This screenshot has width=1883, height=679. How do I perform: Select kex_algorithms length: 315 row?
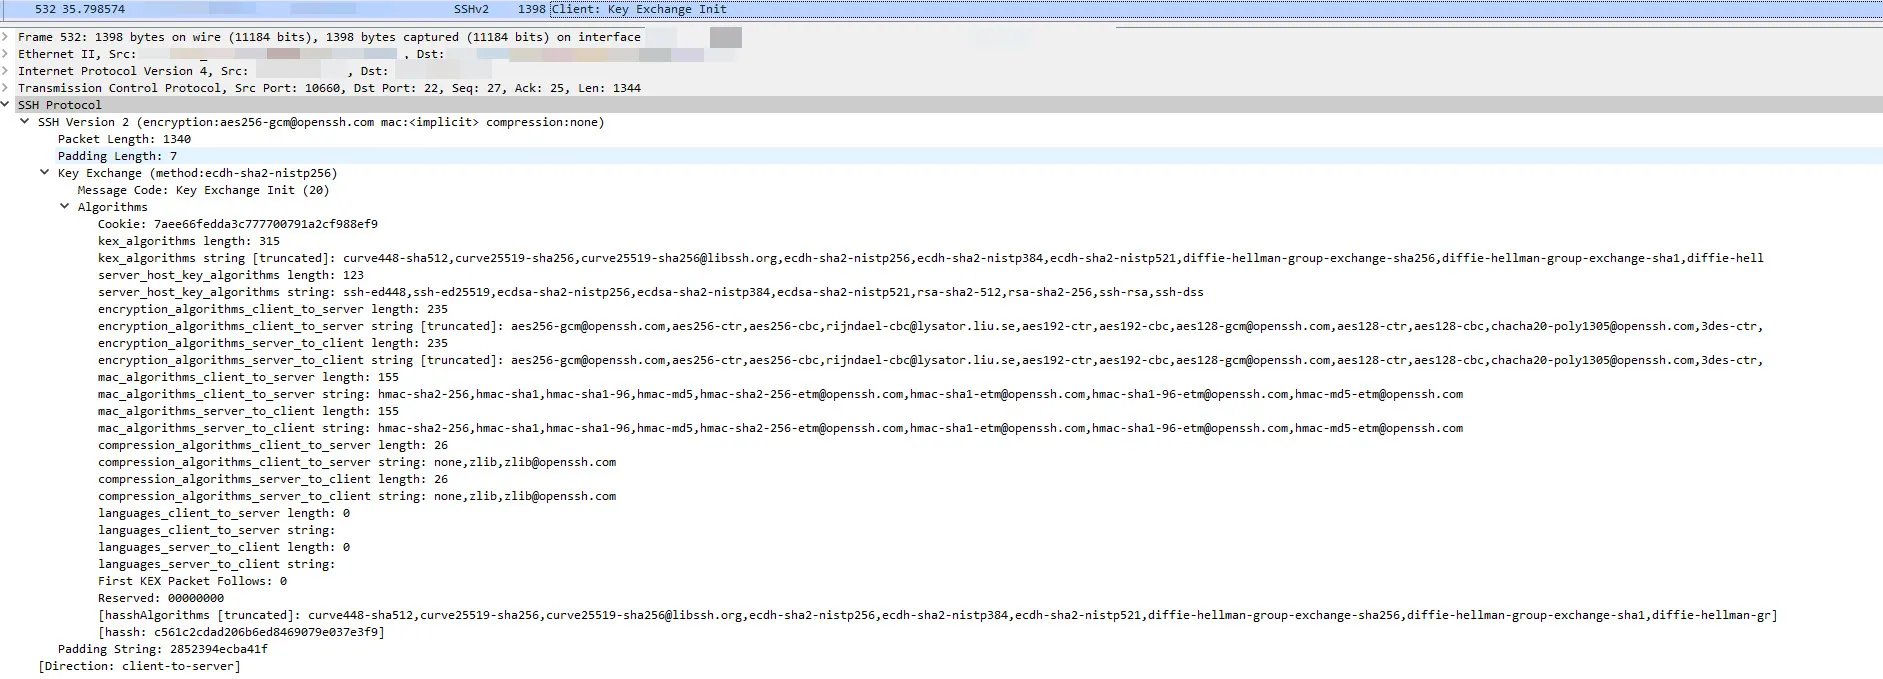189,241
